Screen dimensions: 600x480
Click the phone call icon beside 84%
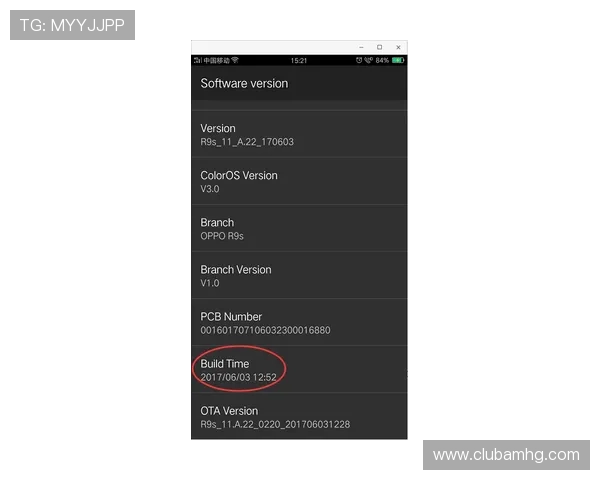368,60
